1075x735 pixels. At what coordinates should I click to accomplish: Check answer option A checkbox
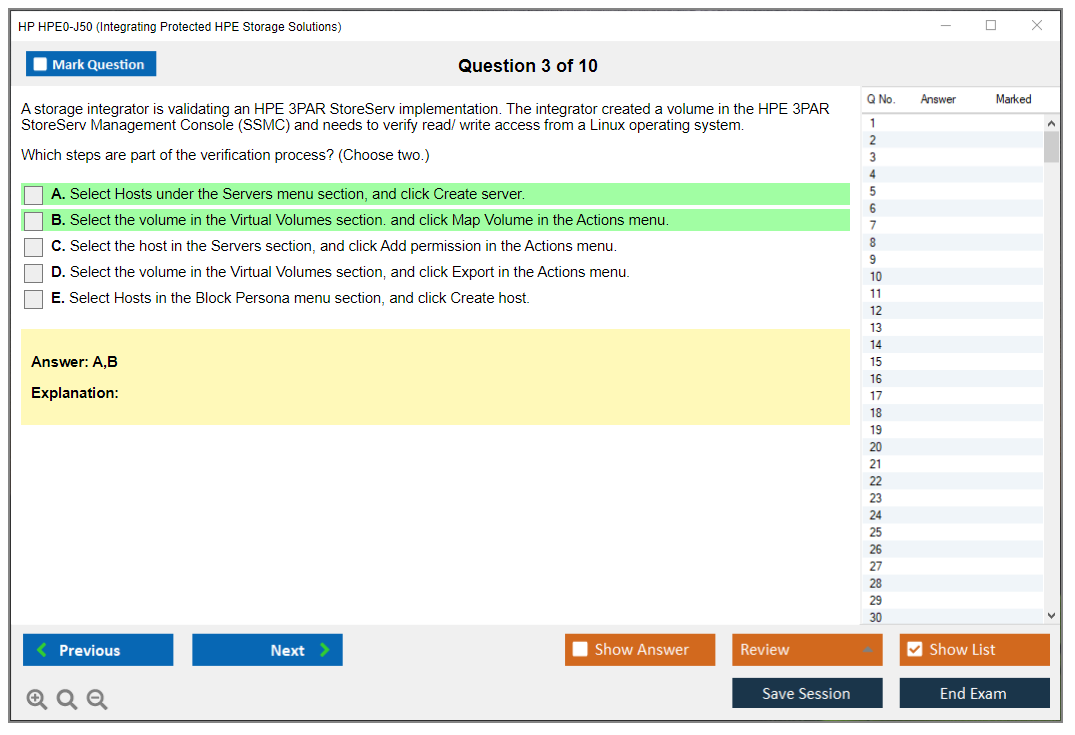(34, 195)
